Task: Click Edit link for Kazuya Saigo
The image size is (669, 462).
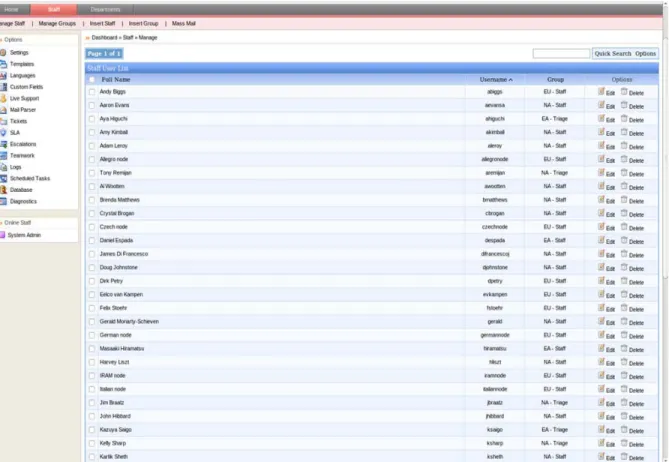Action: point(611,431)
